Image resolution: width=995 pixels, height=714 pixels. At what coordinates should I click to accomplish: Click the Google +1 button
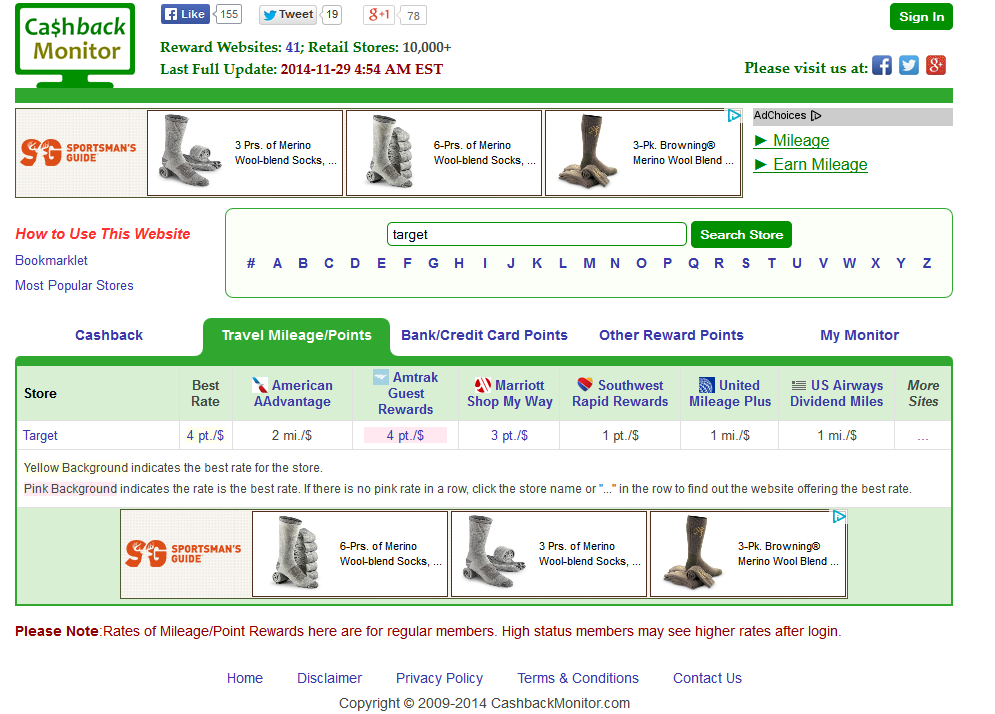pos(379,15)
